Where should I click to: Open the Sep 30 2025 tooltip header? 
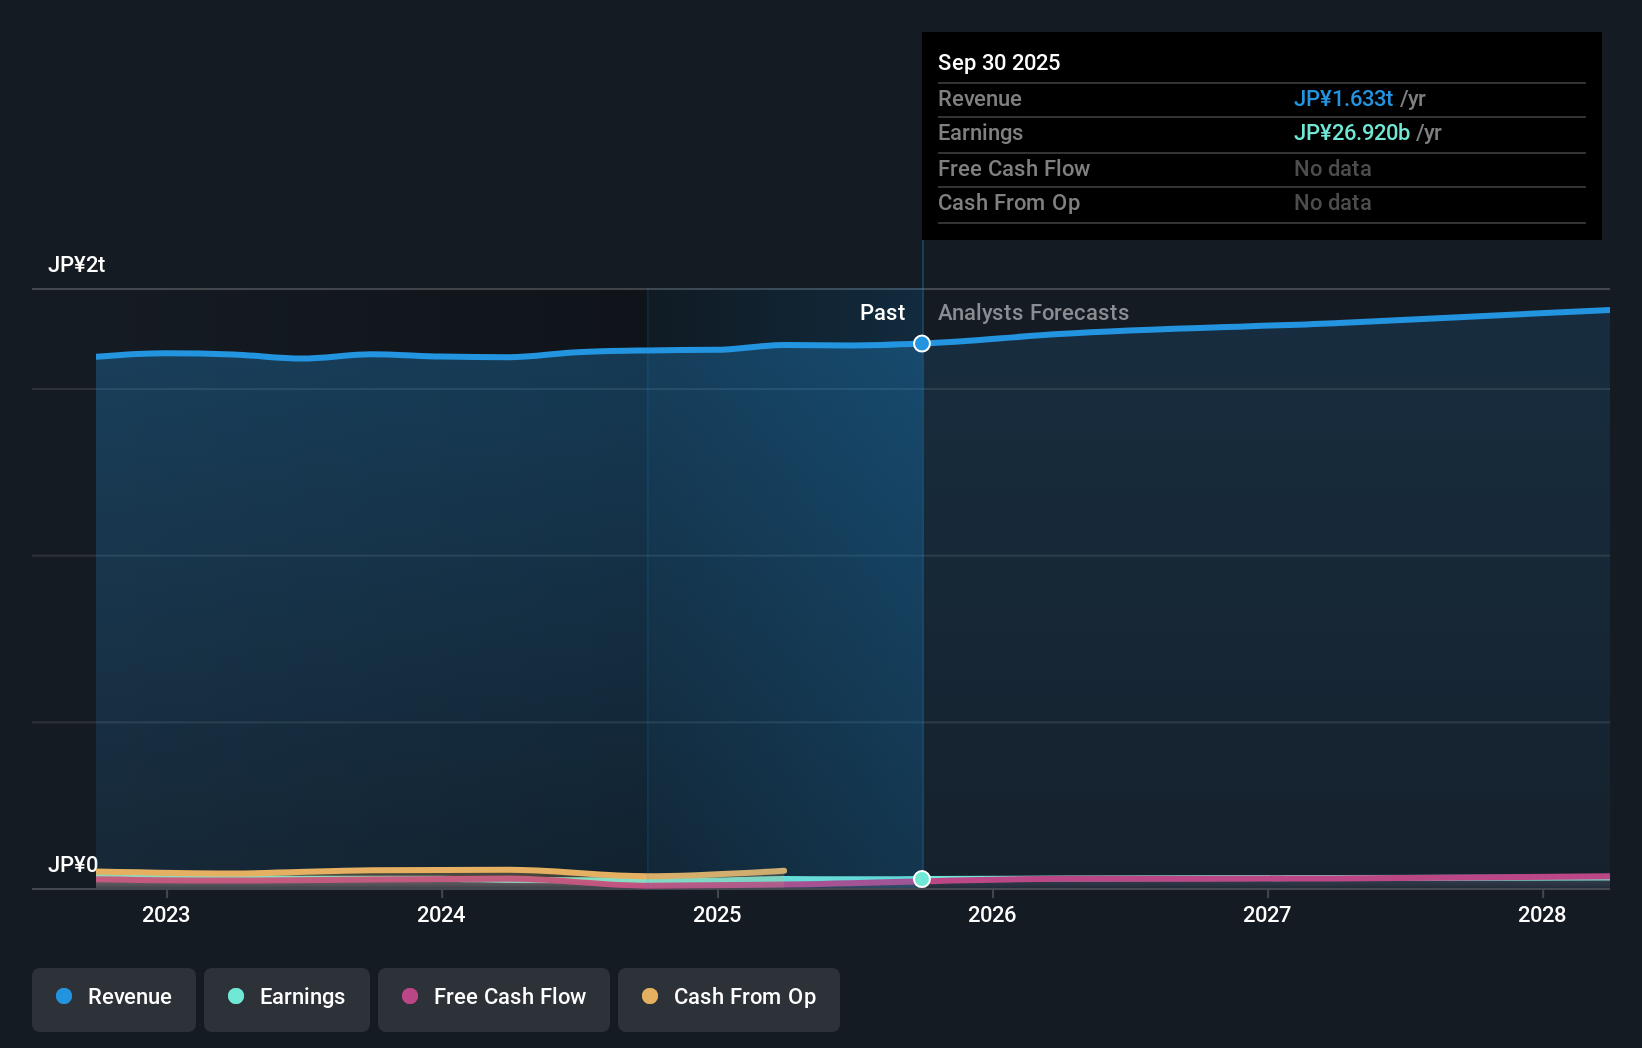999,62
